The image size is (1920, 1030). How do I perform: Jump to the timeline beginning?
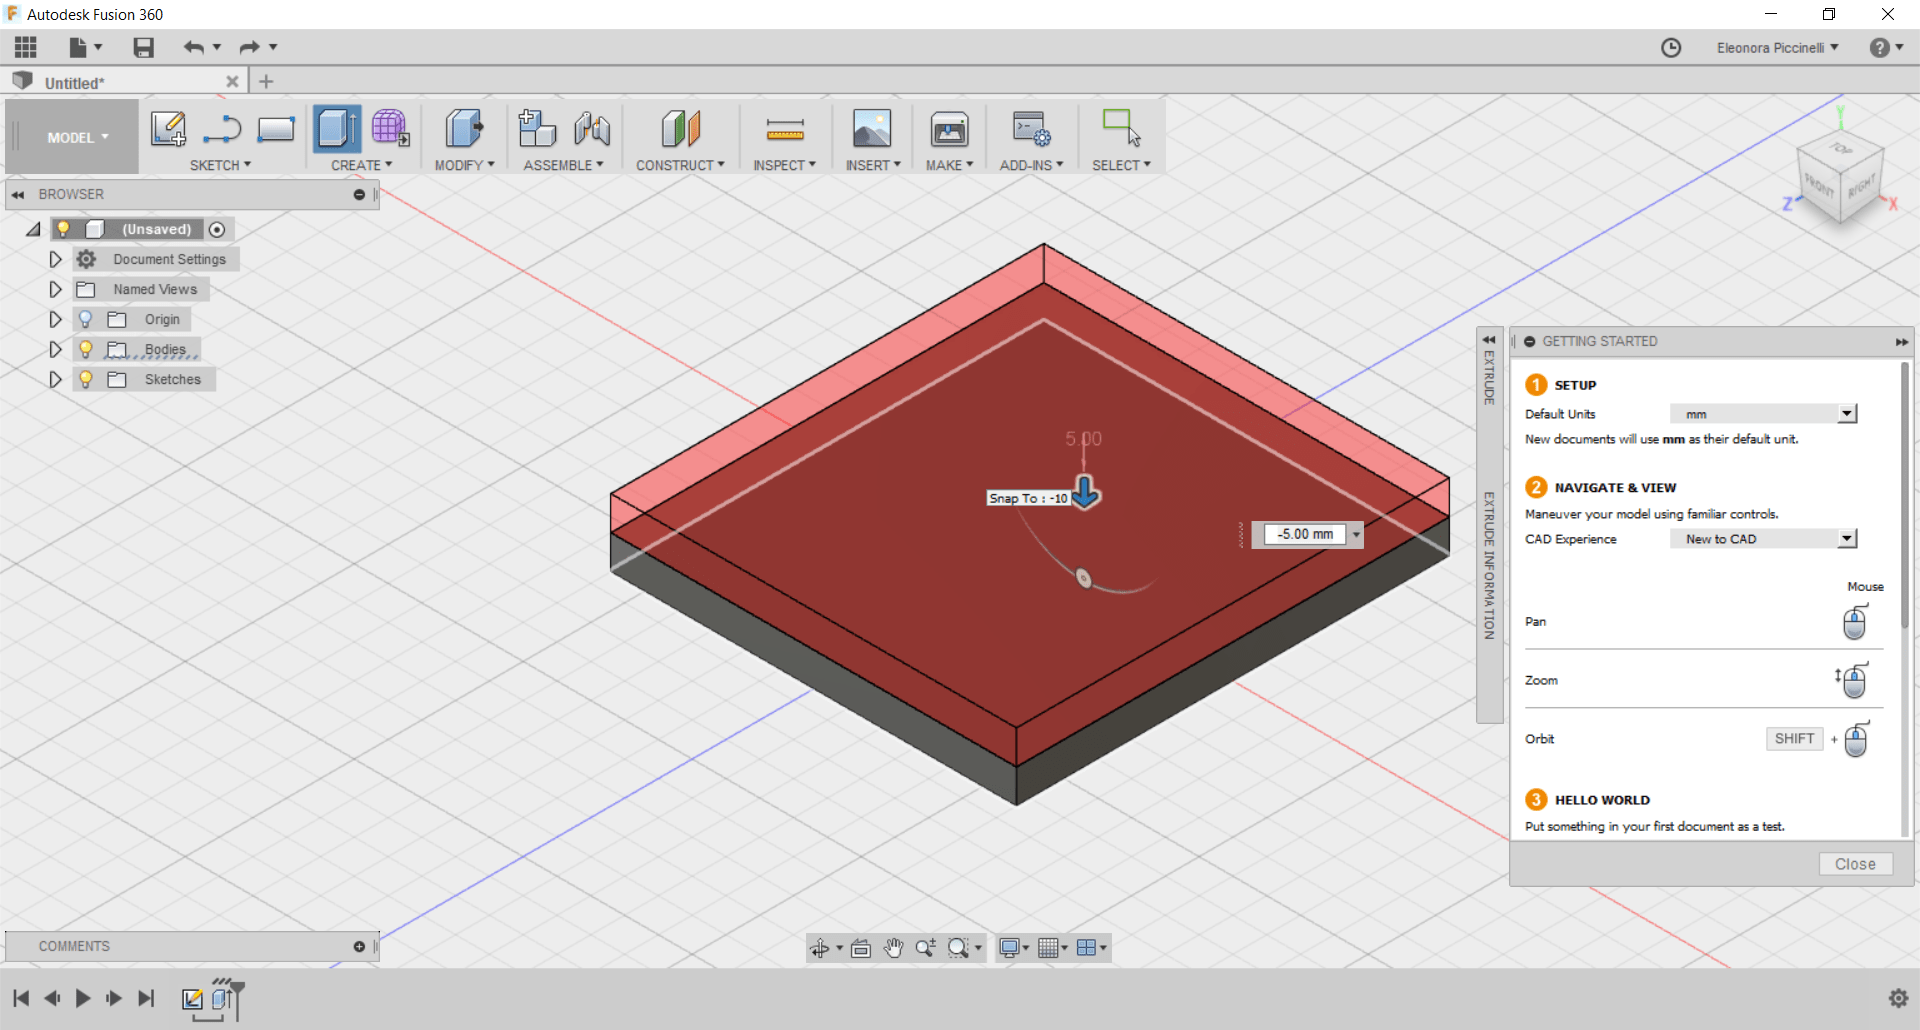pyautogui.click(x=21, y=998)
